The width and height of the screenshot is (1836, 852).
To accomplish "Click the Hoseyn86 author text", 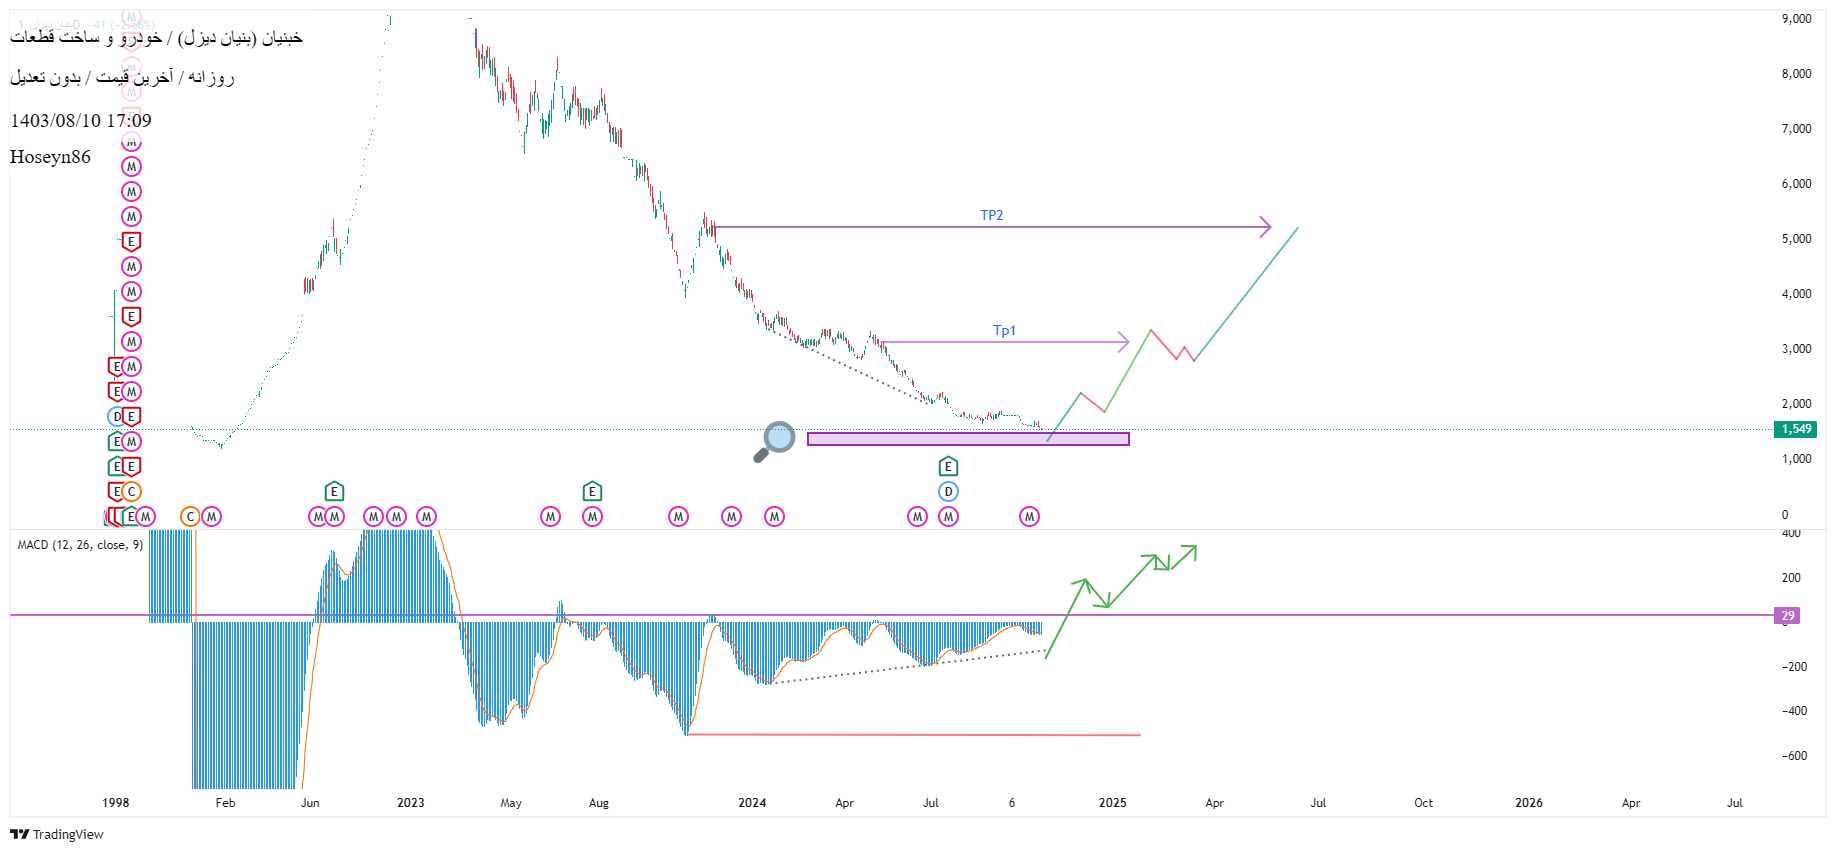I will pos(50,157).
